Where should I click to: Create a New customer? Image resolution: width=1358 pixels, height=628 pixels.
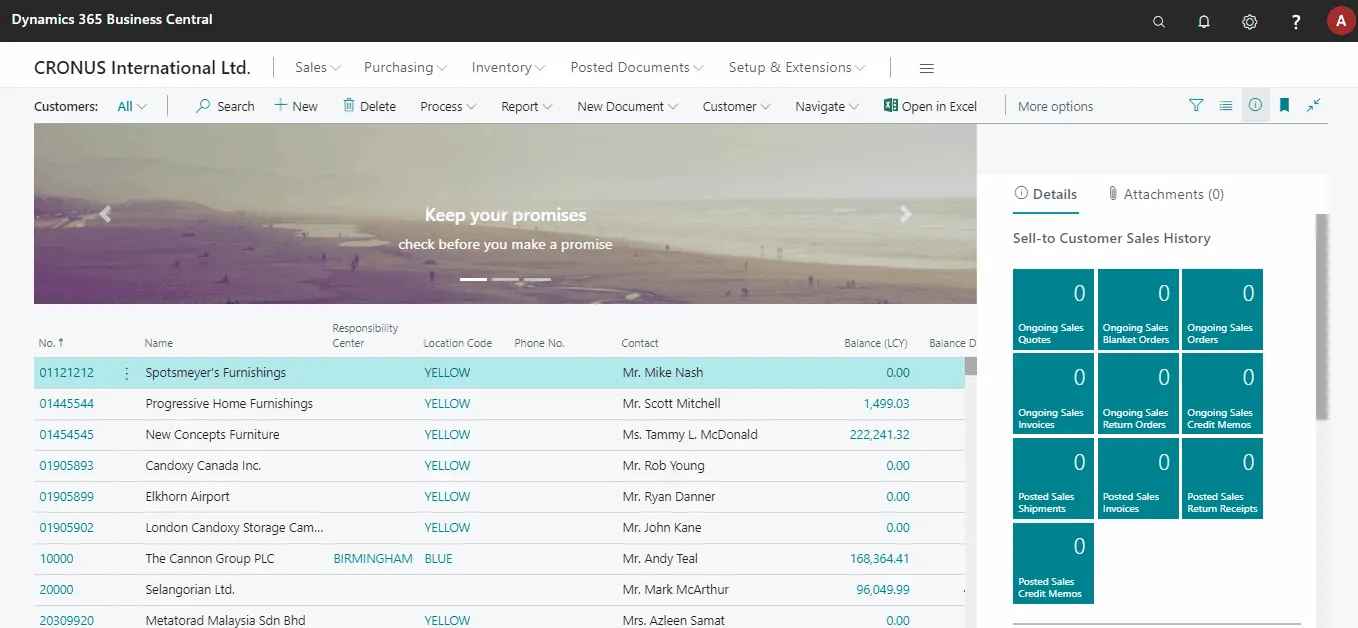tap(296, 106)
